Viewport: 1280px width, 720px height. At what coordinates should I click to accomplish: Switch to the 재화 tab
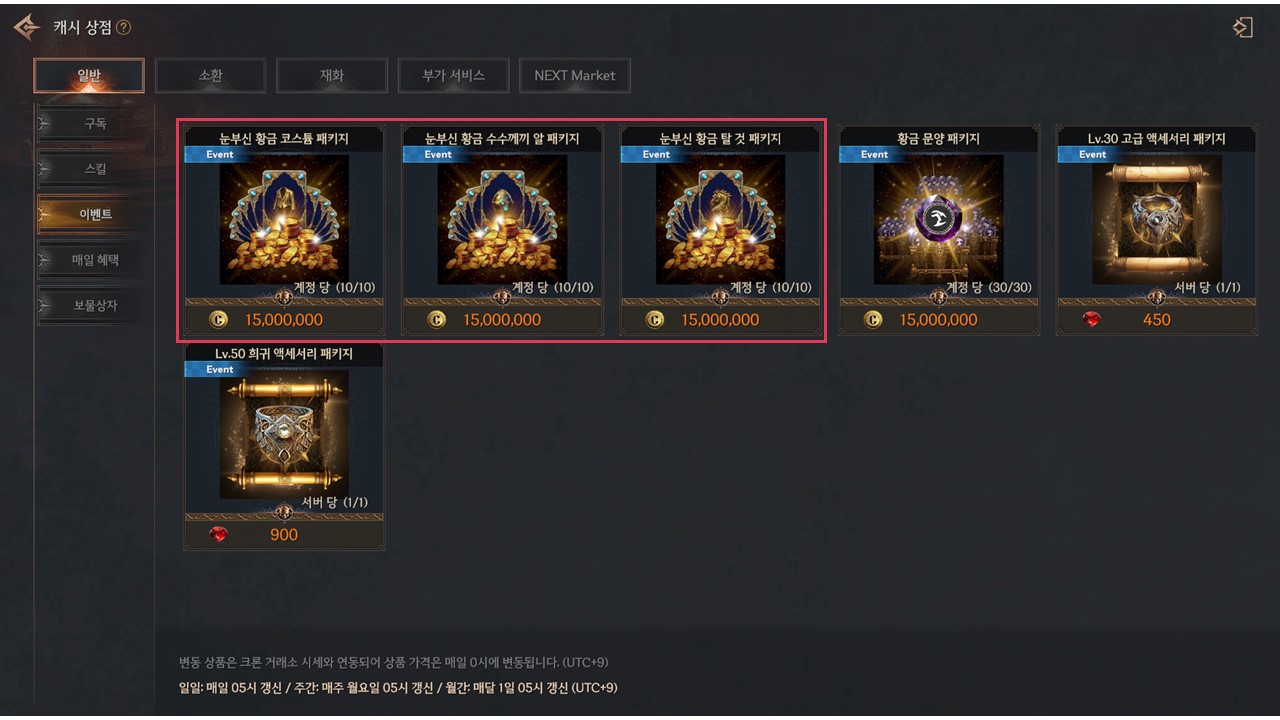click(x=331, y=75)
